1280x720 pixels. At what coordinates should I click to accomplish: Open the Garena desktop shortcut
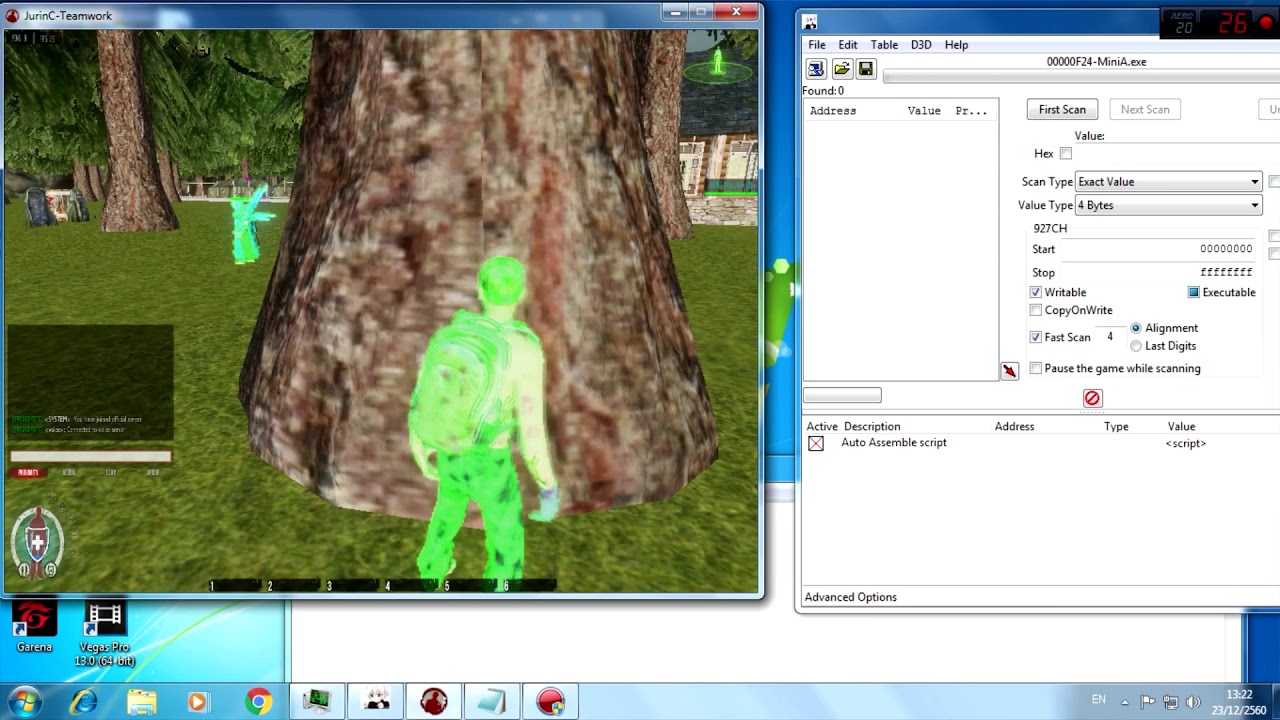click(x=34, y=627)
